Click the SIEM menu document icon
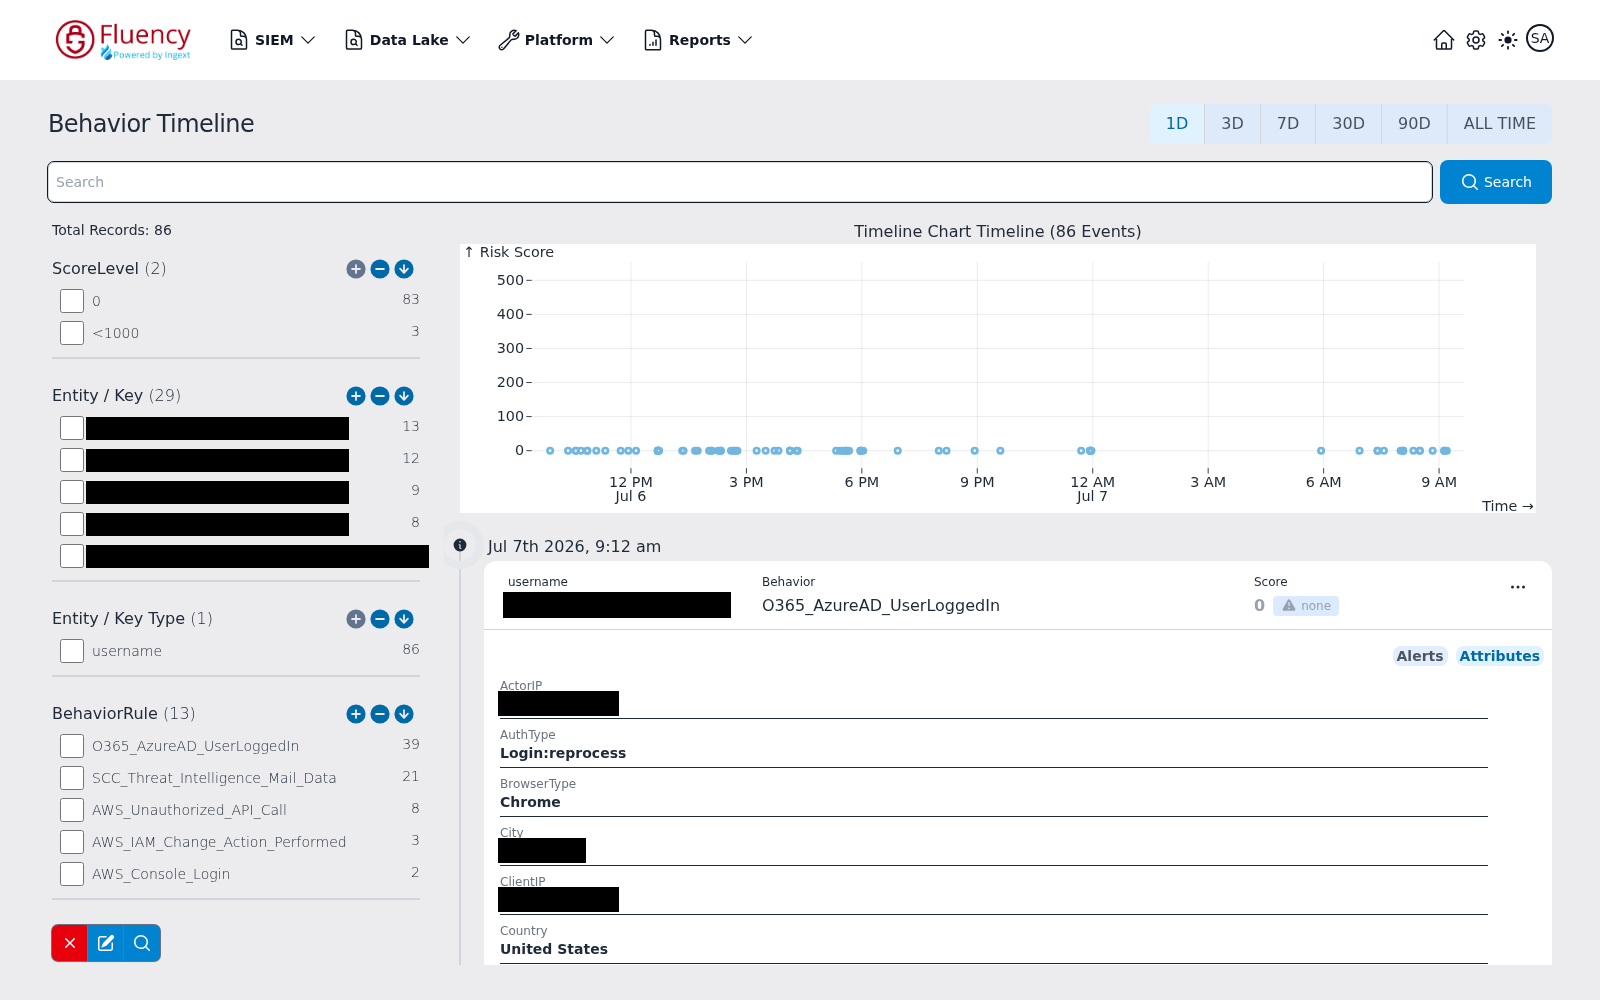 239,40
